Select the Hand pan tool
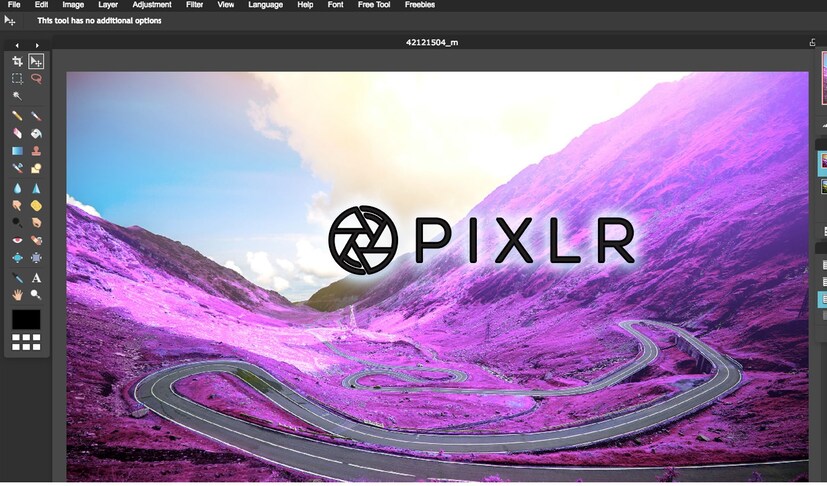This screenshot has height=486, width=827. pyautogui.click(x=17, y=295)
